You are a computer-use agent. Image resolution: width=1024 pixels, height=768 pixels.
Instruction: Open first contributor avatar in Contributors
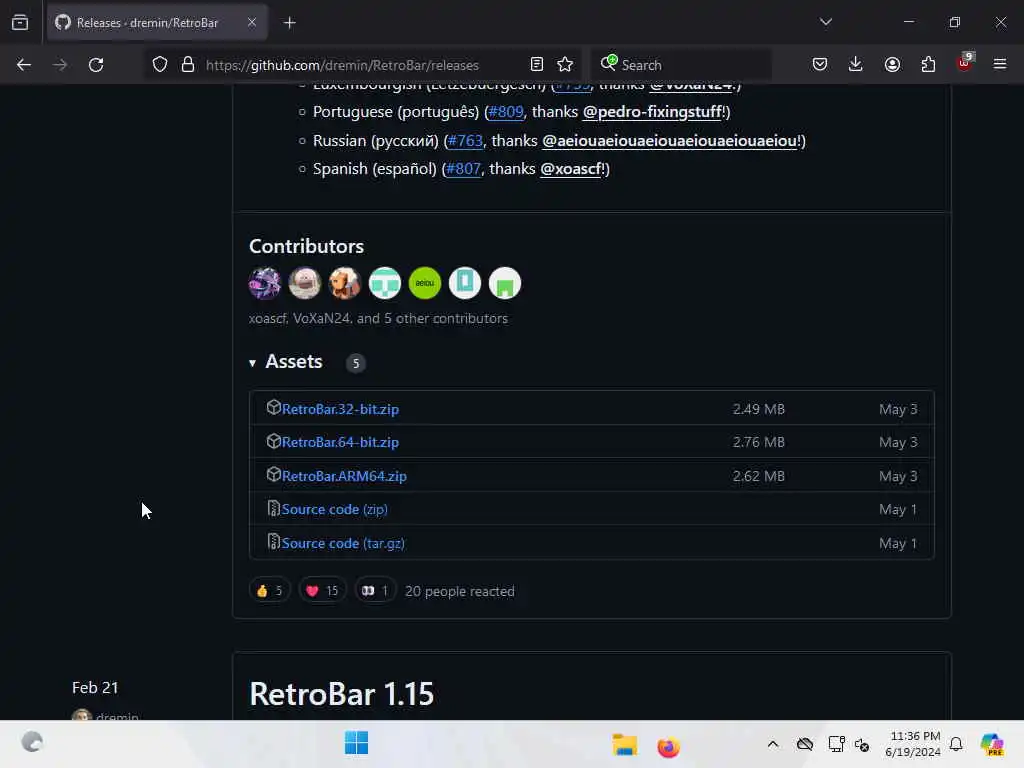click(264, 283)
